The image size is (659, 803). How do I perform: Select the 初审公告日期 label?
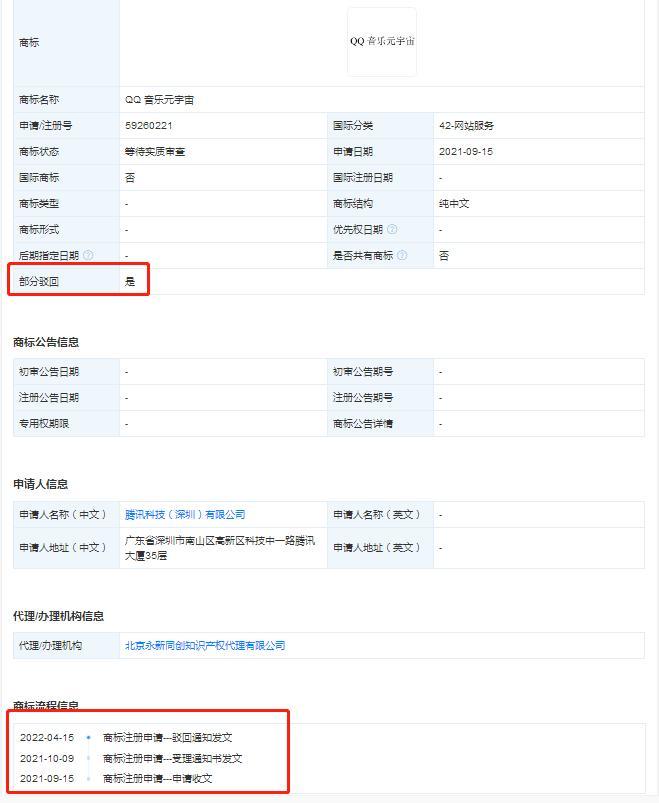pos(49,371)
